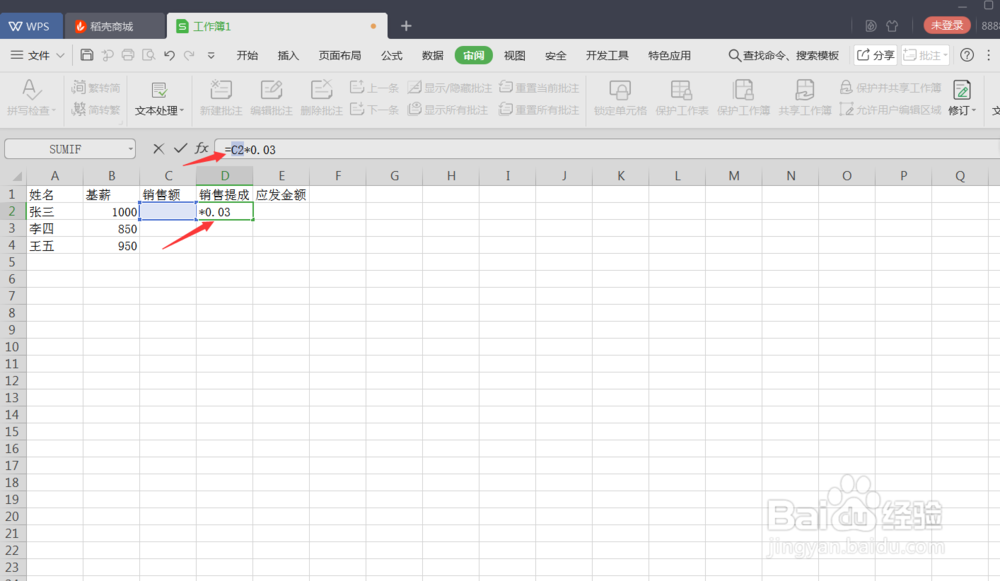Switch to Developer Tools (开发工具) tab
This screenshot has width=1000, height=581.
tap(607, 55)
